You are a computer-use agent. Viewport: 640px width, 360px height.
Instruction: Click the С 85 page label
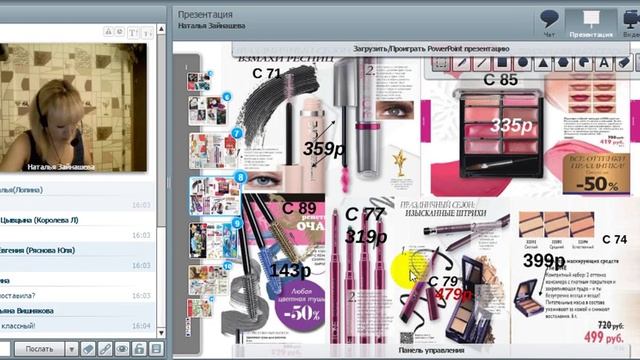click(500, 80)
